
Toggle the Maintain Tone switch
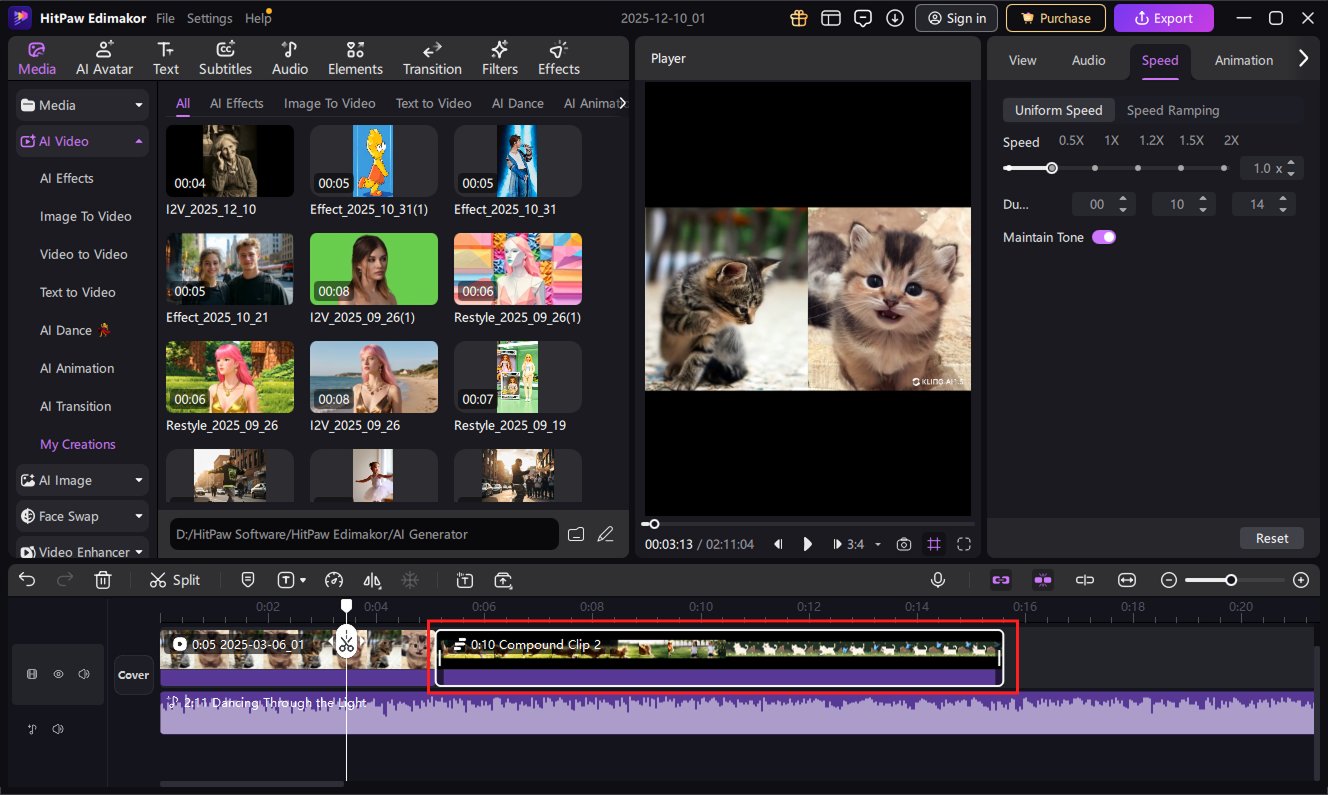click(1104, 237)
